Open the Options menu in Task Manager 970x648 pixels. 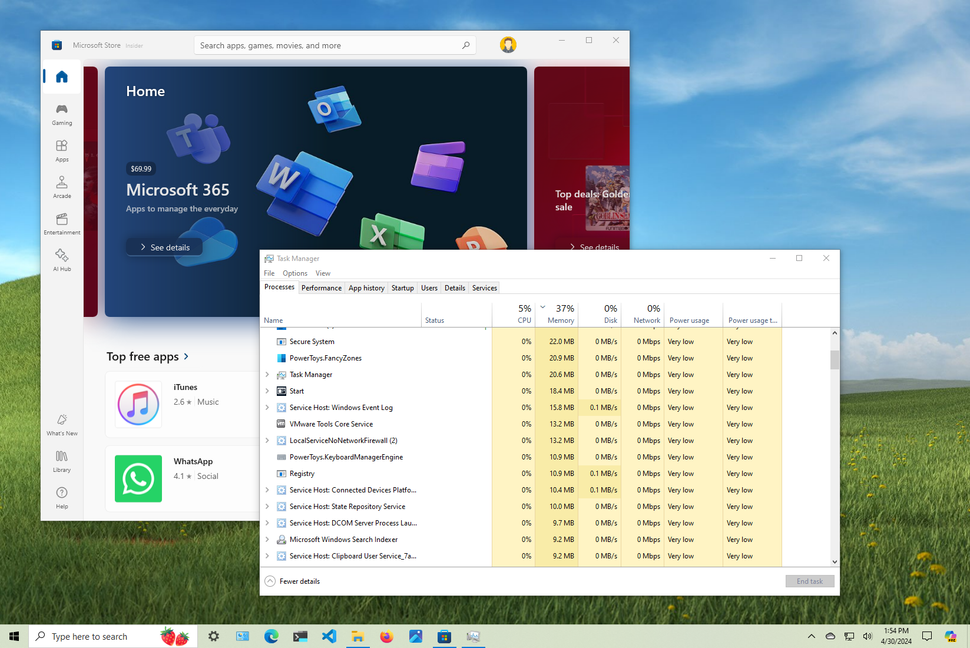[295, 272]
